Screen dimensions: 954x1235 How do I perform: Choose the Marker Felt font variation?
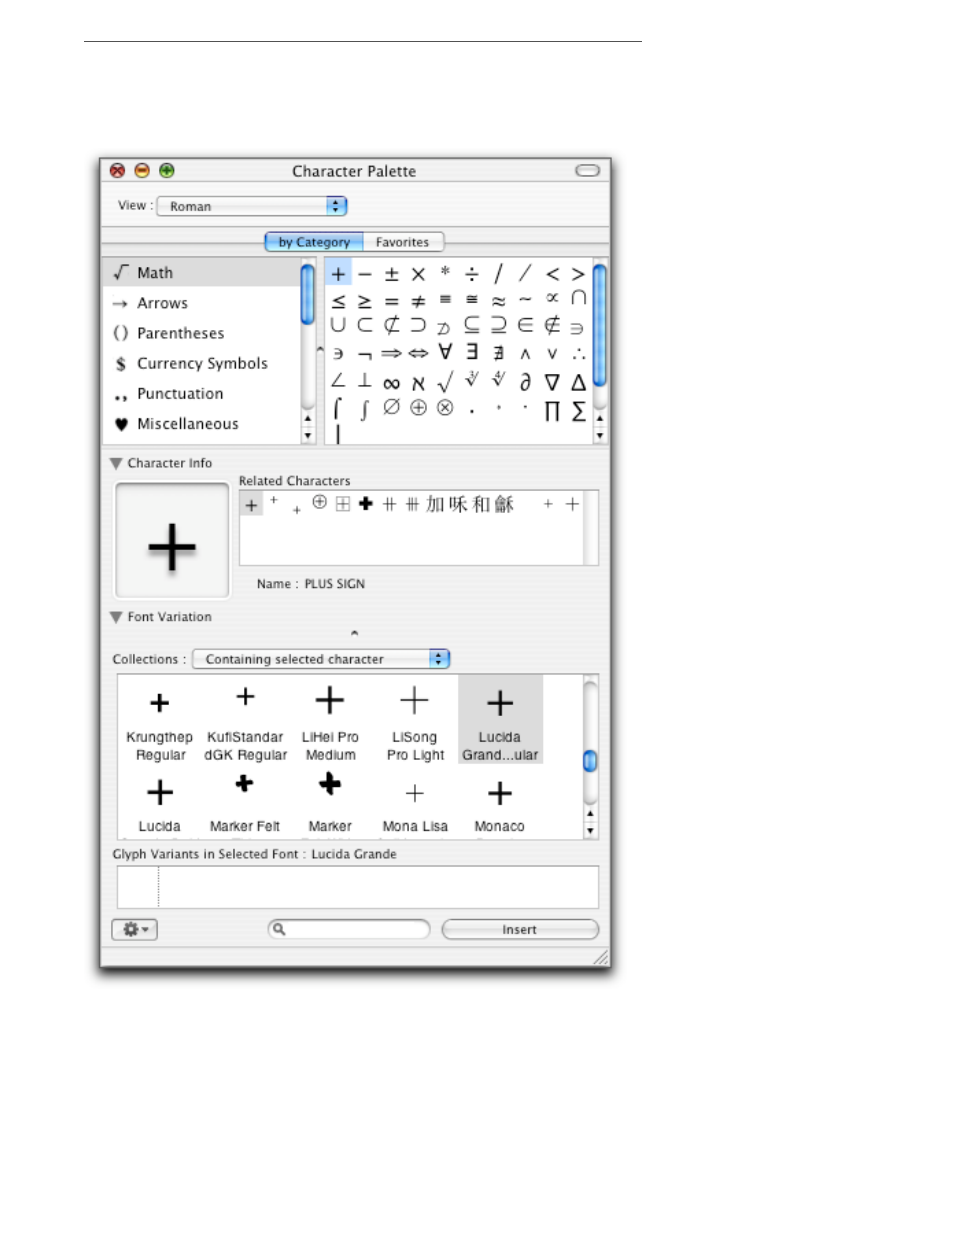tap(245, 804)
